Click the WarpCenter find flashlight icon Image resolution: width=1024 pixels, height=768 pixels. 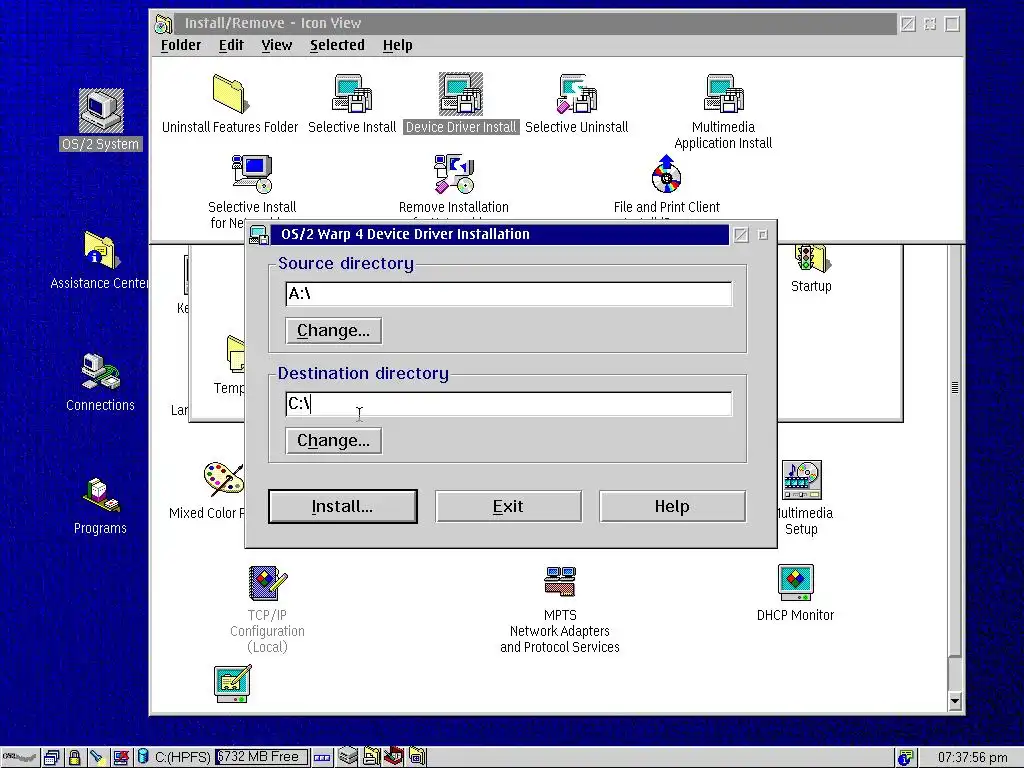tap(97, 758)
